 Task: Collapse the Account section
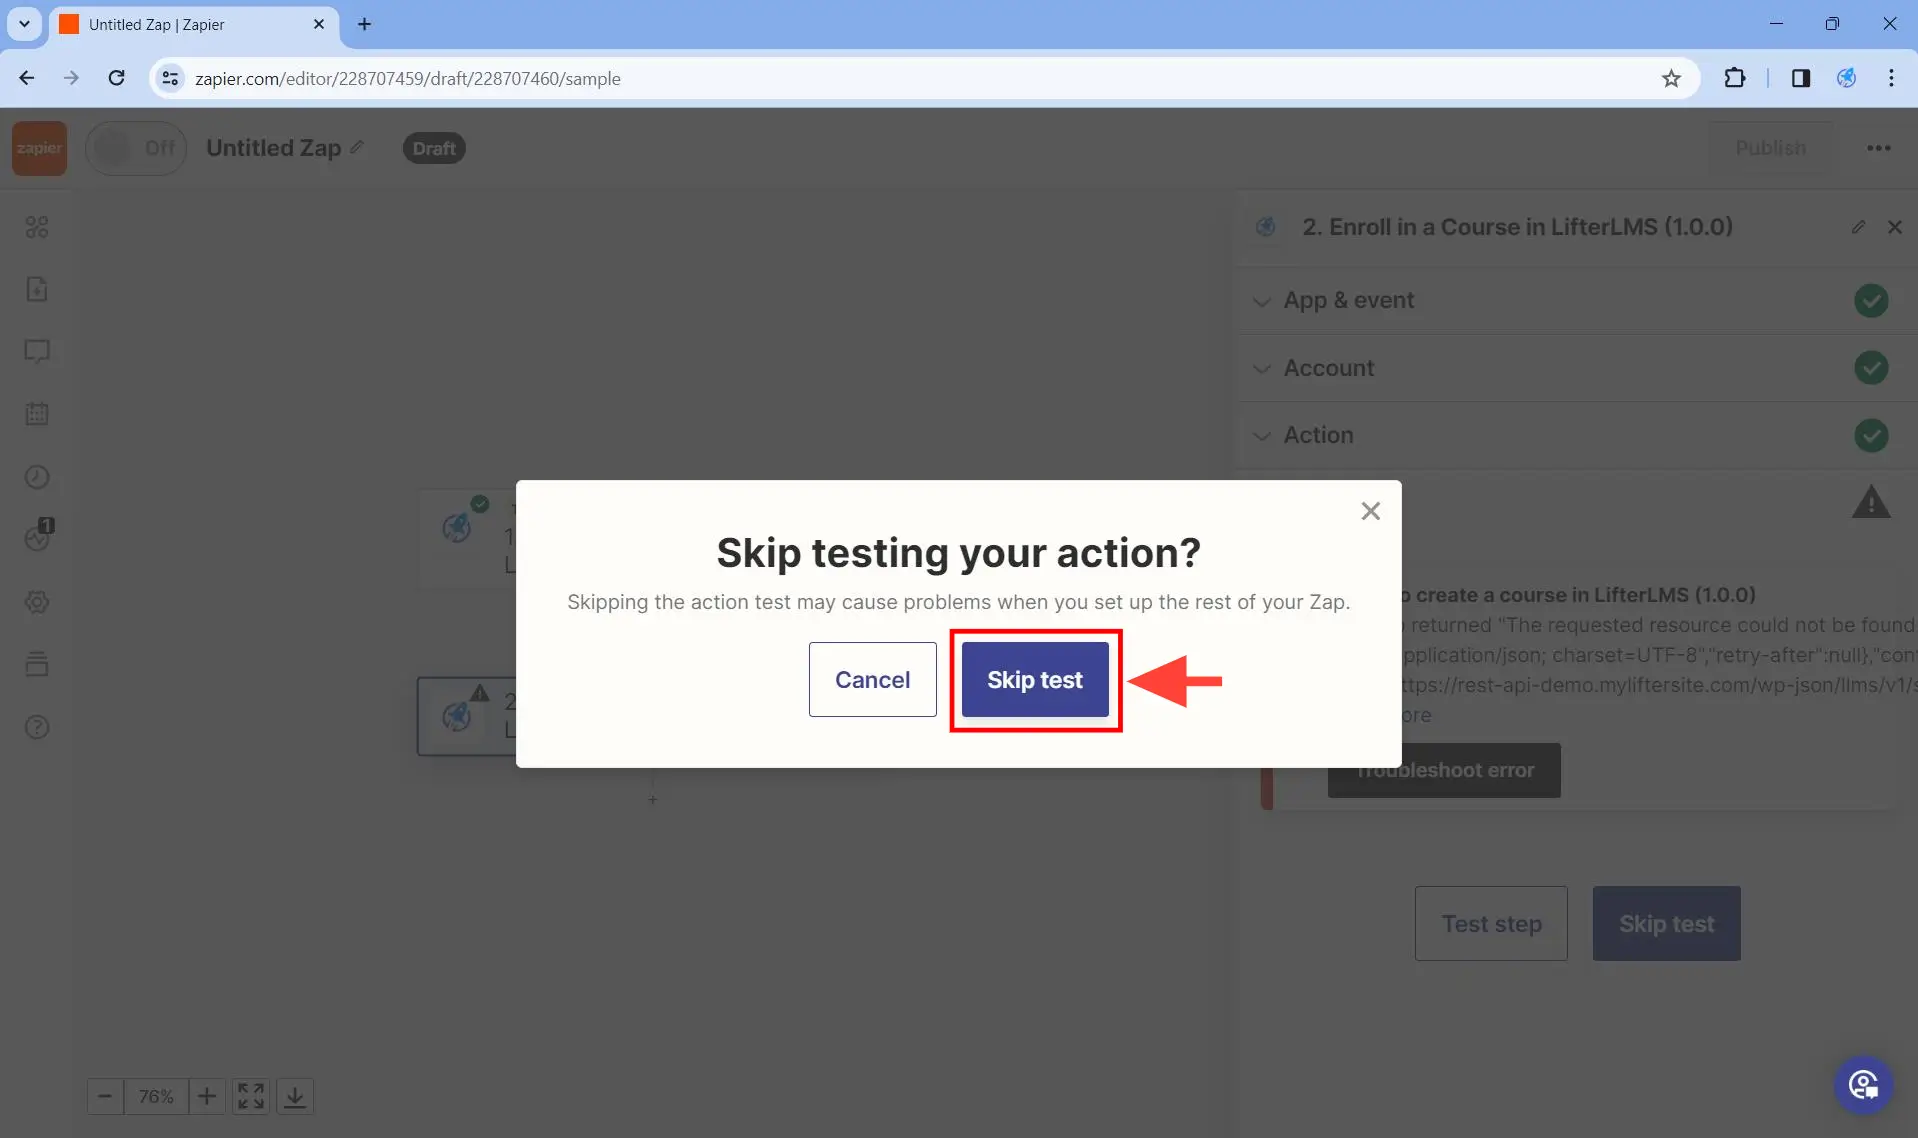1262,369
